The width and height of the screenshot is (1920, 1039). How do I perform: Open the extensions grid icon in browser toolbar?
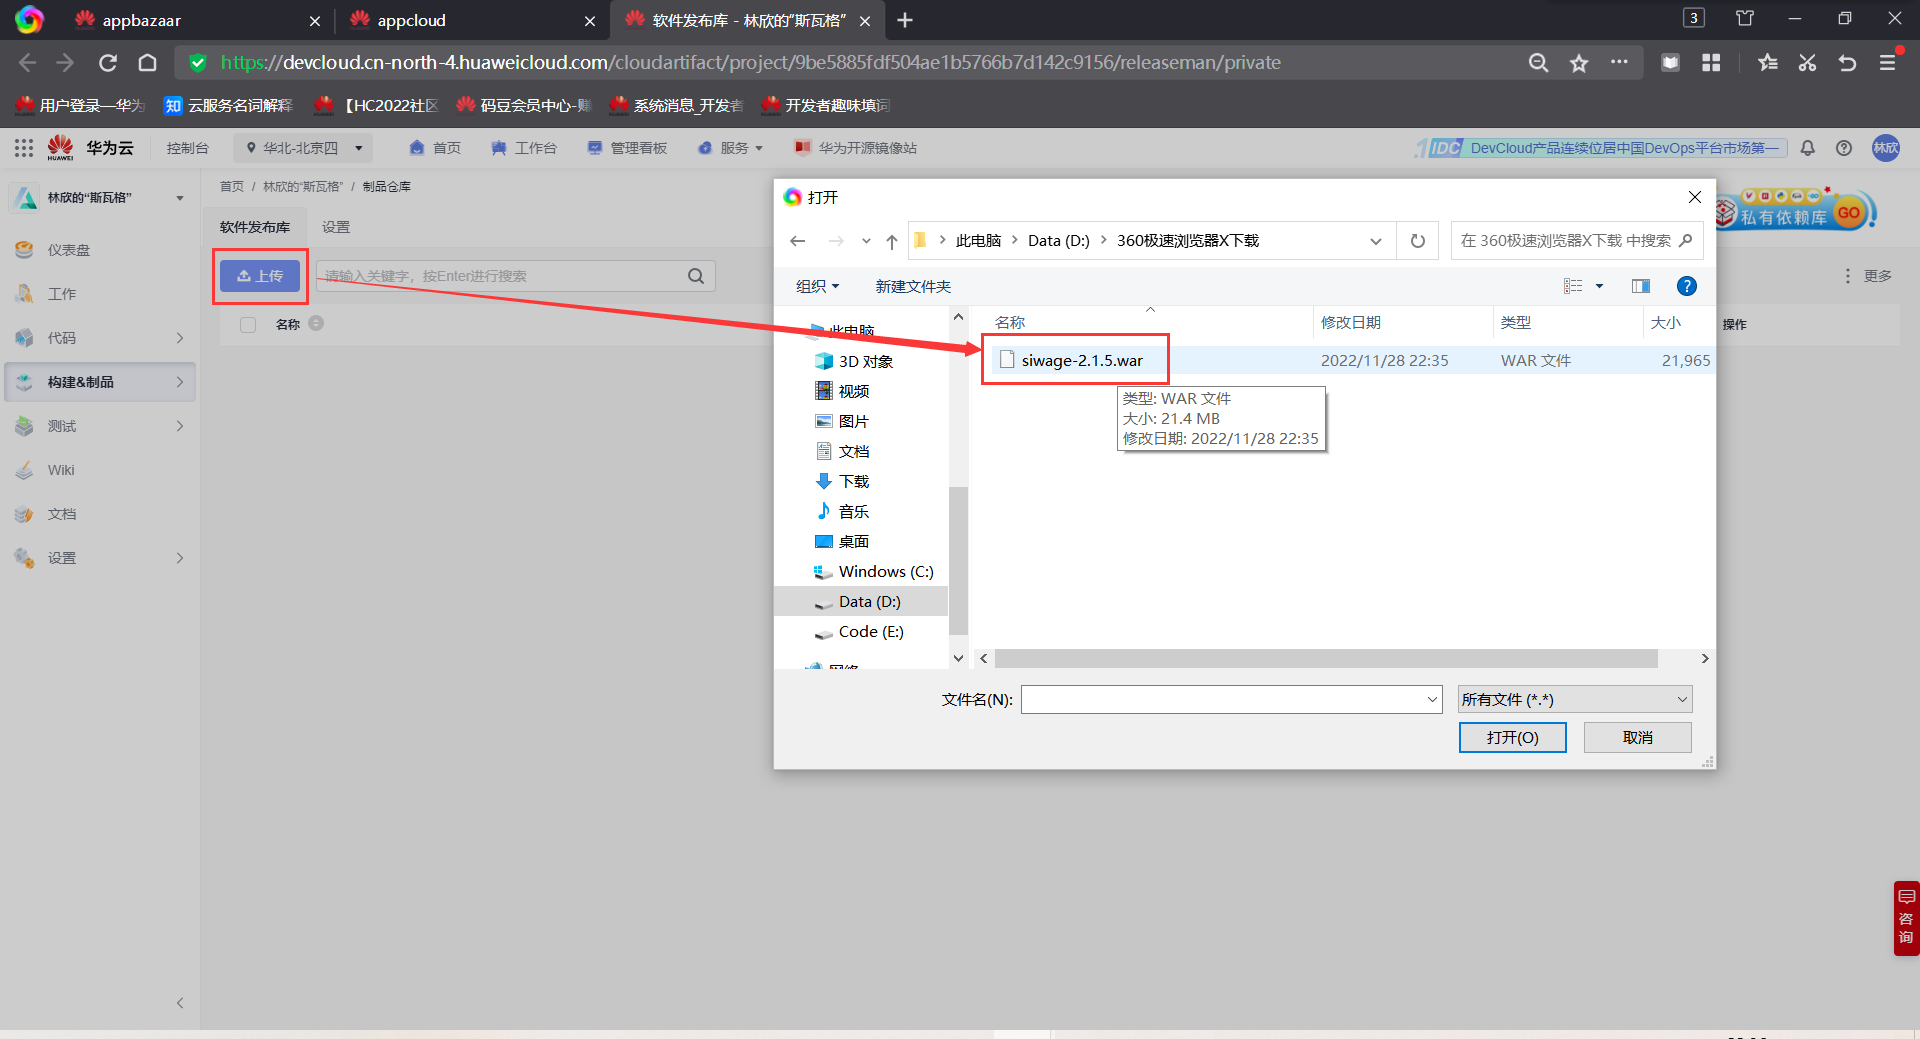coord(1711,63)
